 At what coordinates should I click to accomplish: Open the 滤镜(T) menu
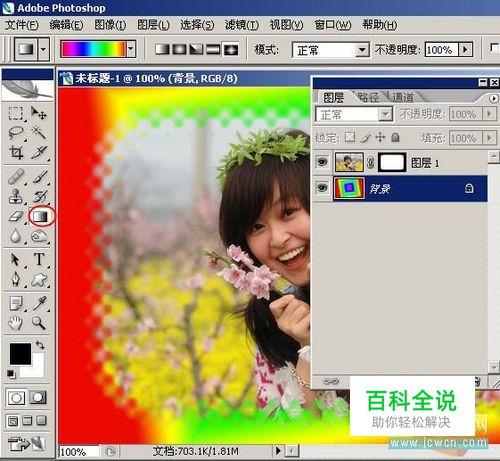click(242, 25)
